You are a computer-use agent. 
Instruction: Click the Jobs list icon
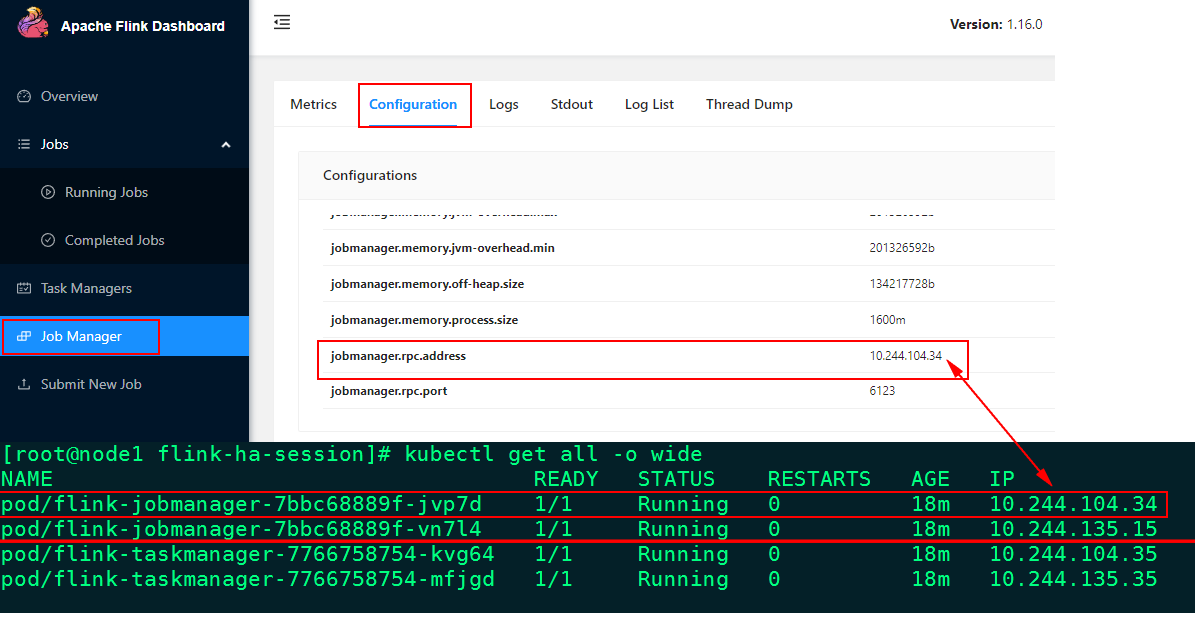point(24,145)
